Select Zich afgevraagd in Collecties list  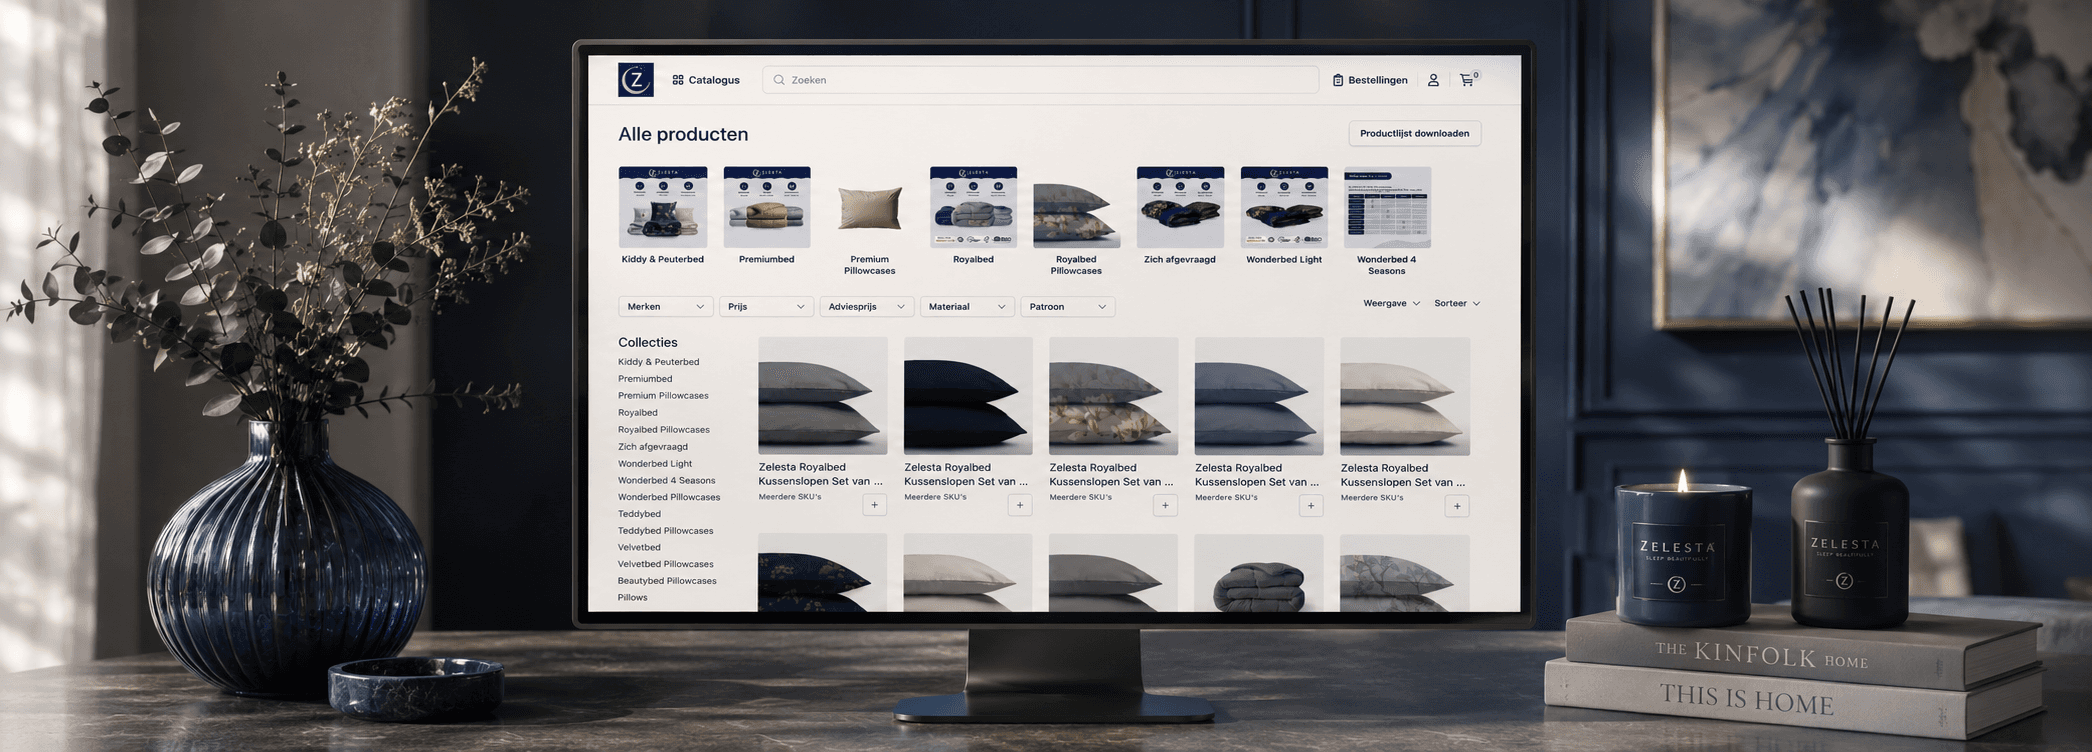[x=653, y=447]
